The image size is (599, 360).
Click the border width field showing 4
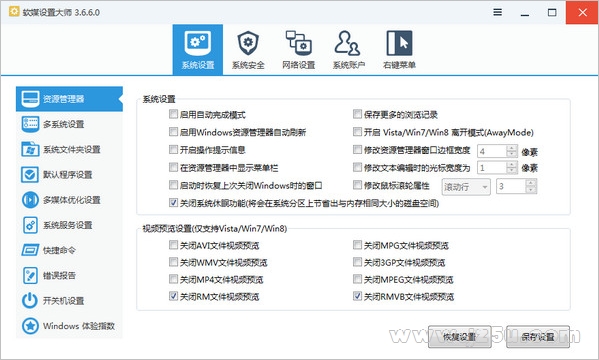click(x=492, y=151)
